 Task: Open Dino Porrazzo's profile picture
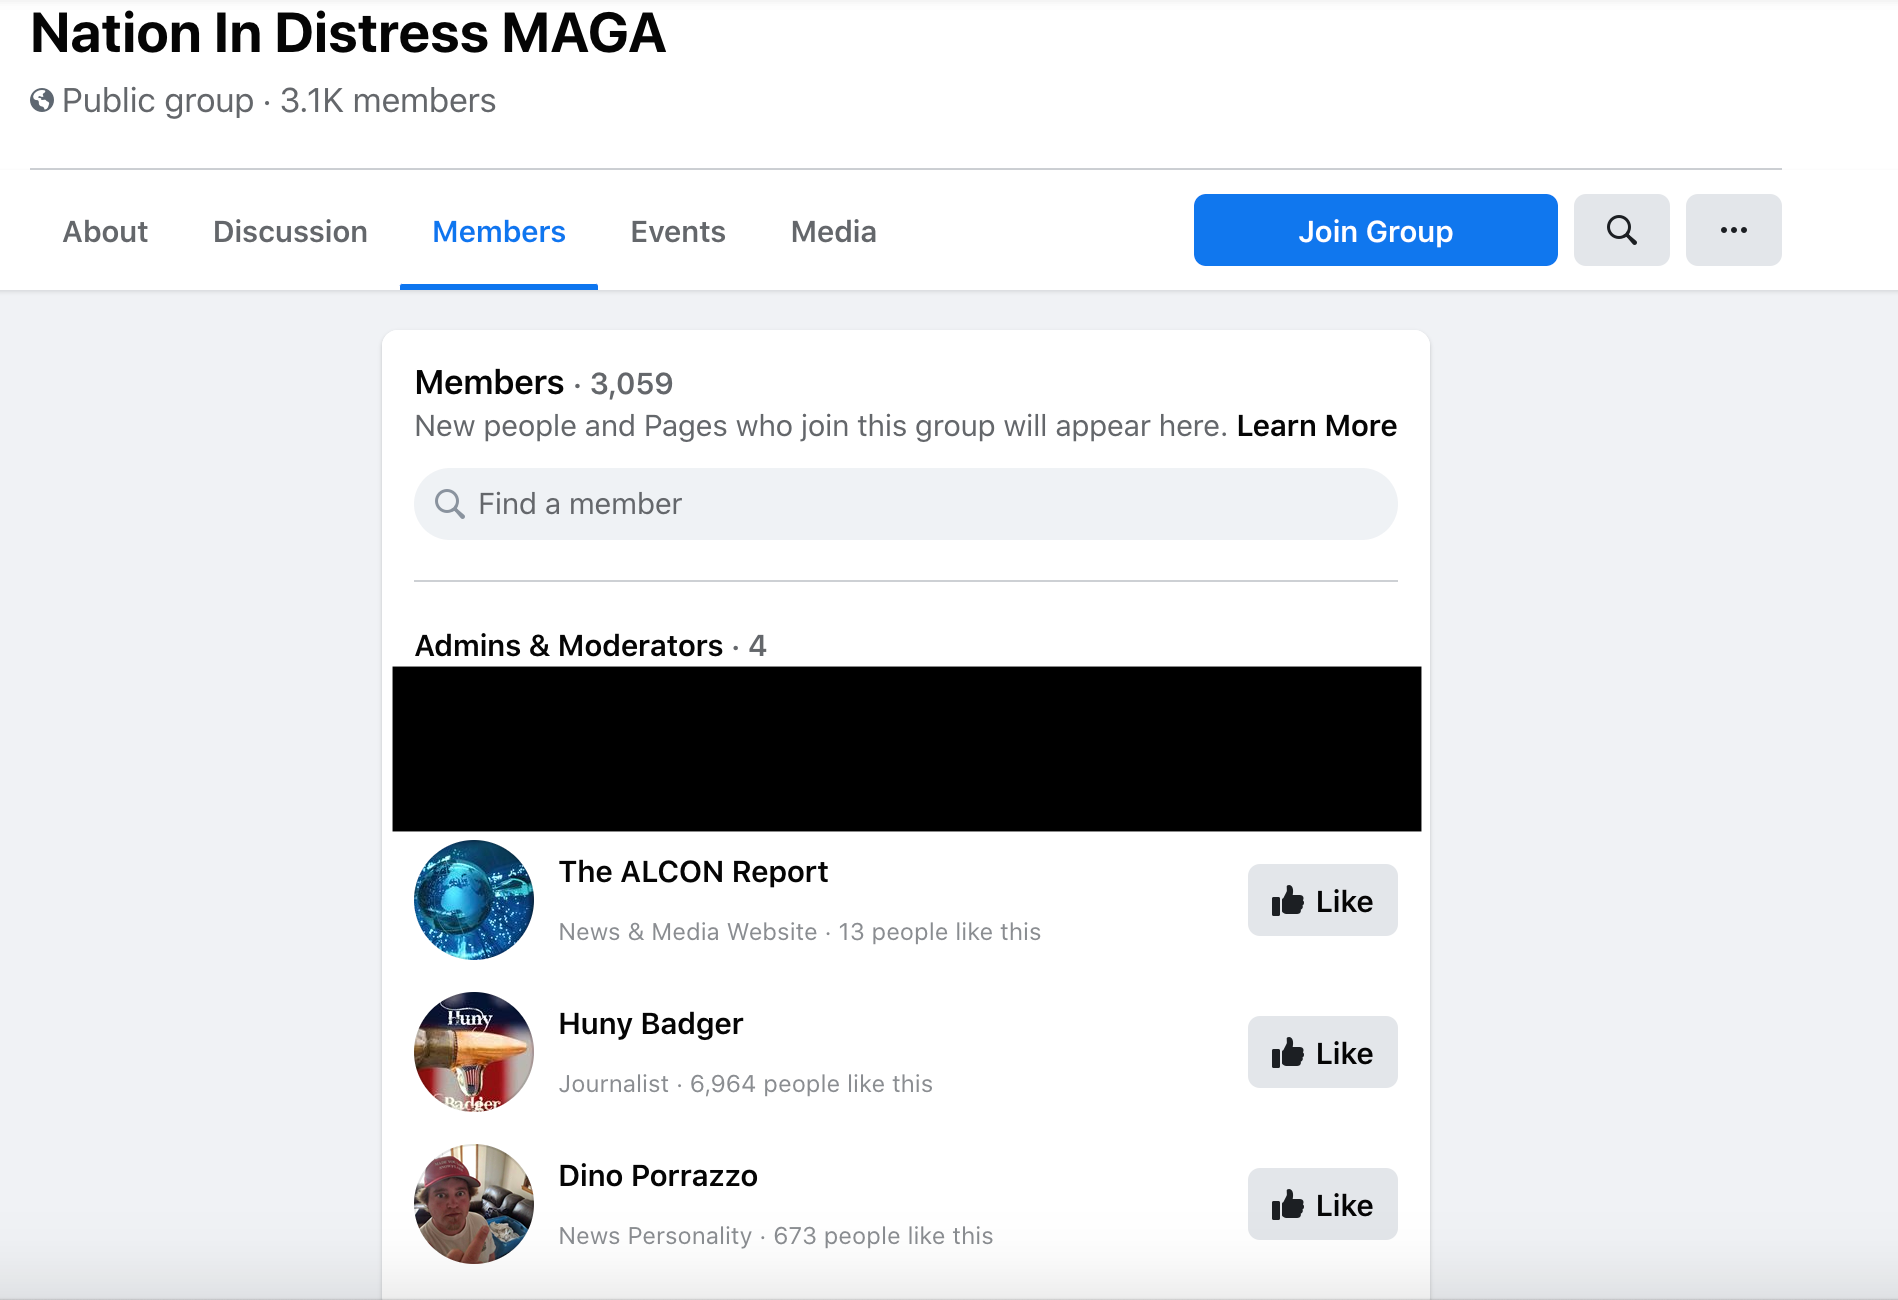(x=474, y=1204)
